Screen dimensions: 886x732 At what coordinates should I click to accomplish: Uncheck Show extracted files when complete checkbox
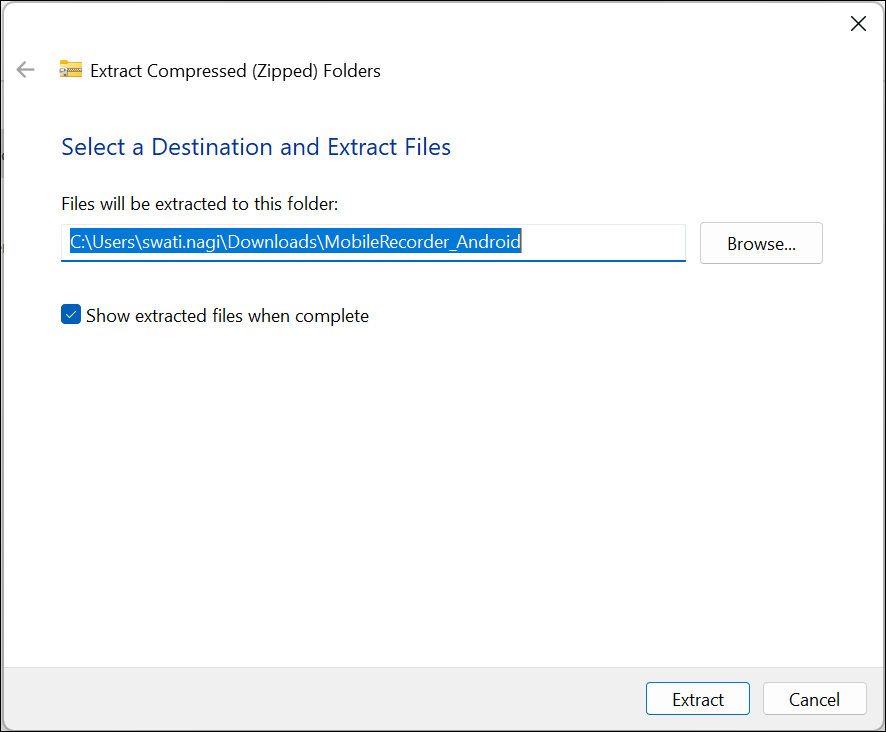pos(71,314)
